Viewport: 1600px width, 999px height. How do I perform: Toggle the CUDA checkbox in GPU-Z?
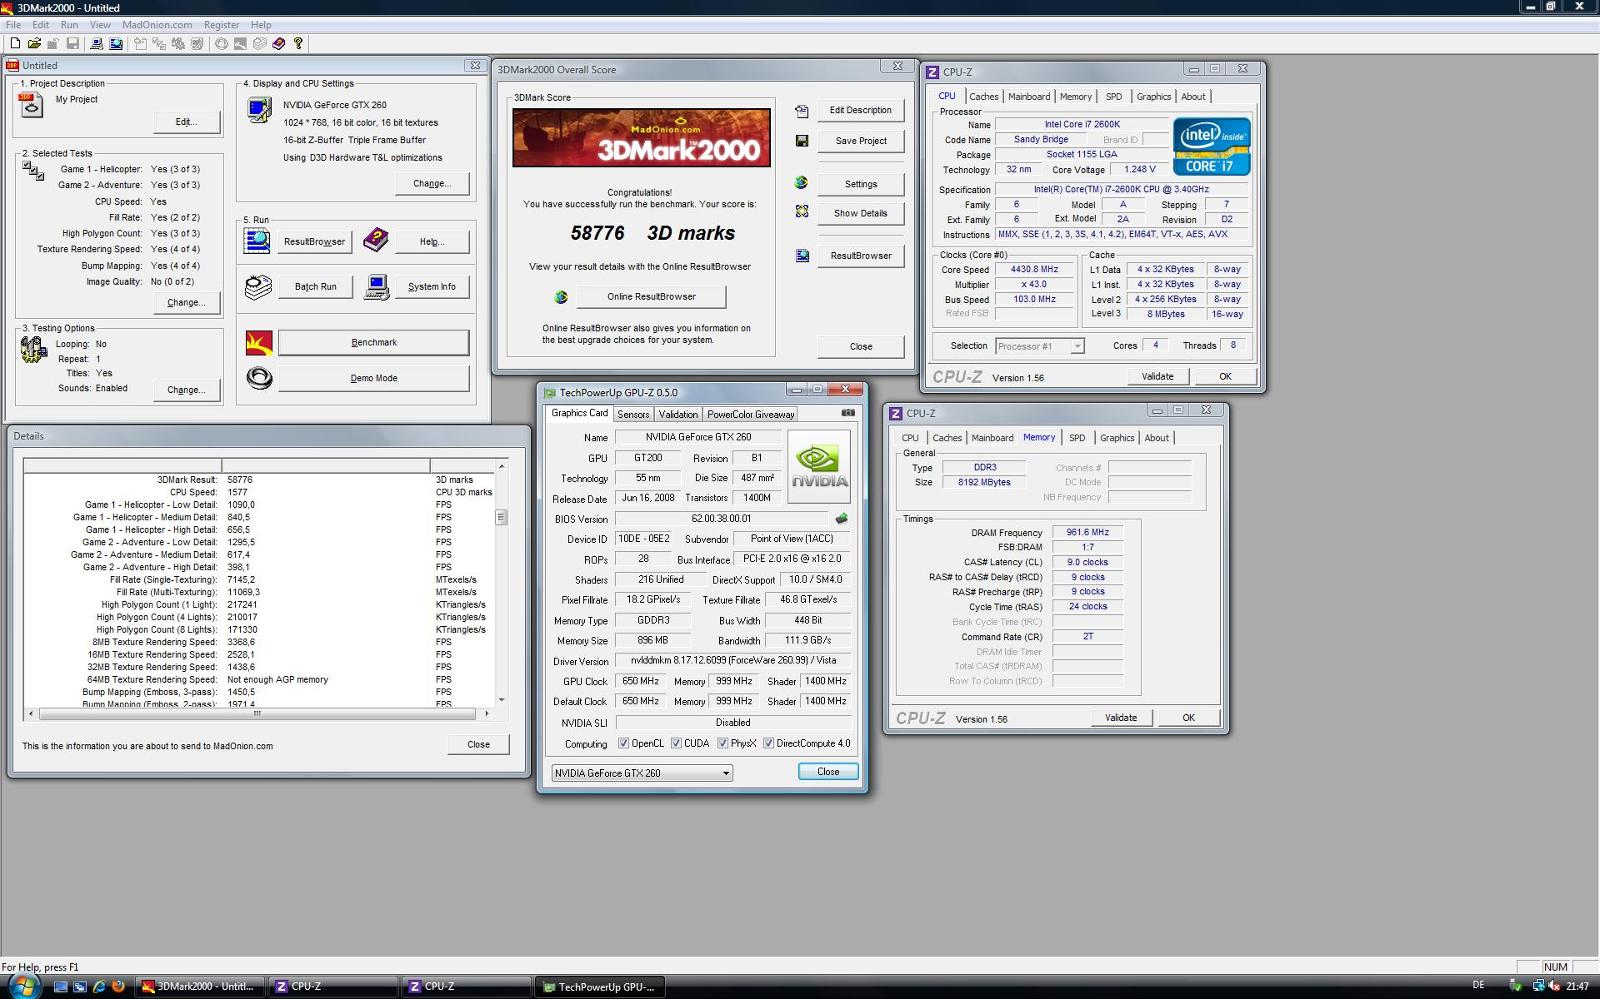point(676,743)
